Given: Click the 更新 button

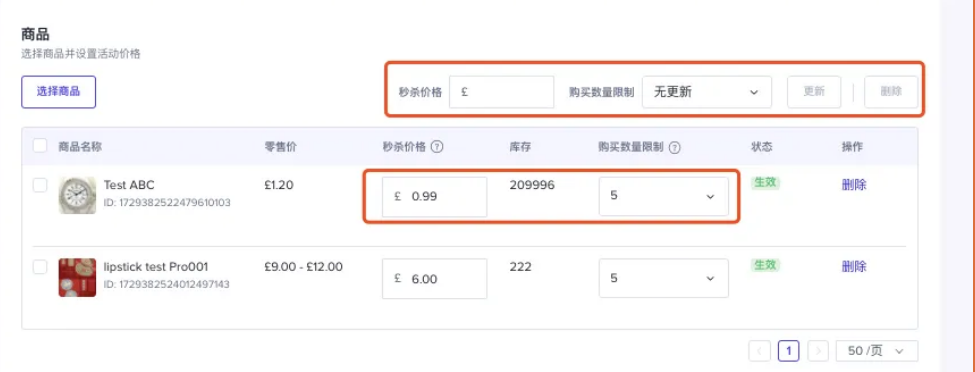Looking at the screenshot, I should pyautogui.click(x=814, y=92).
